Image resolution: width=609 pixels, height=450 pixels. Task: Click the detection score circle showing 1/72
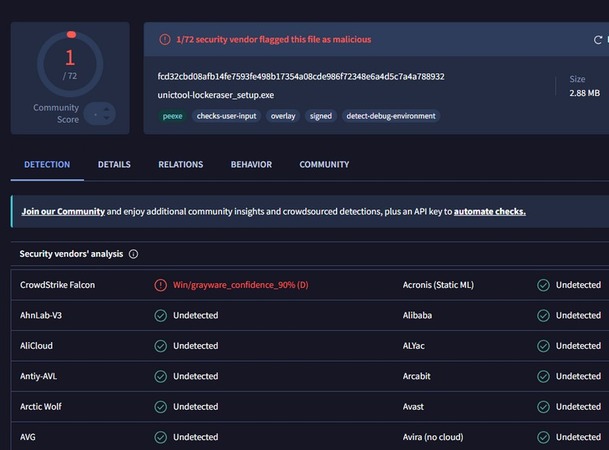[70, 64]
